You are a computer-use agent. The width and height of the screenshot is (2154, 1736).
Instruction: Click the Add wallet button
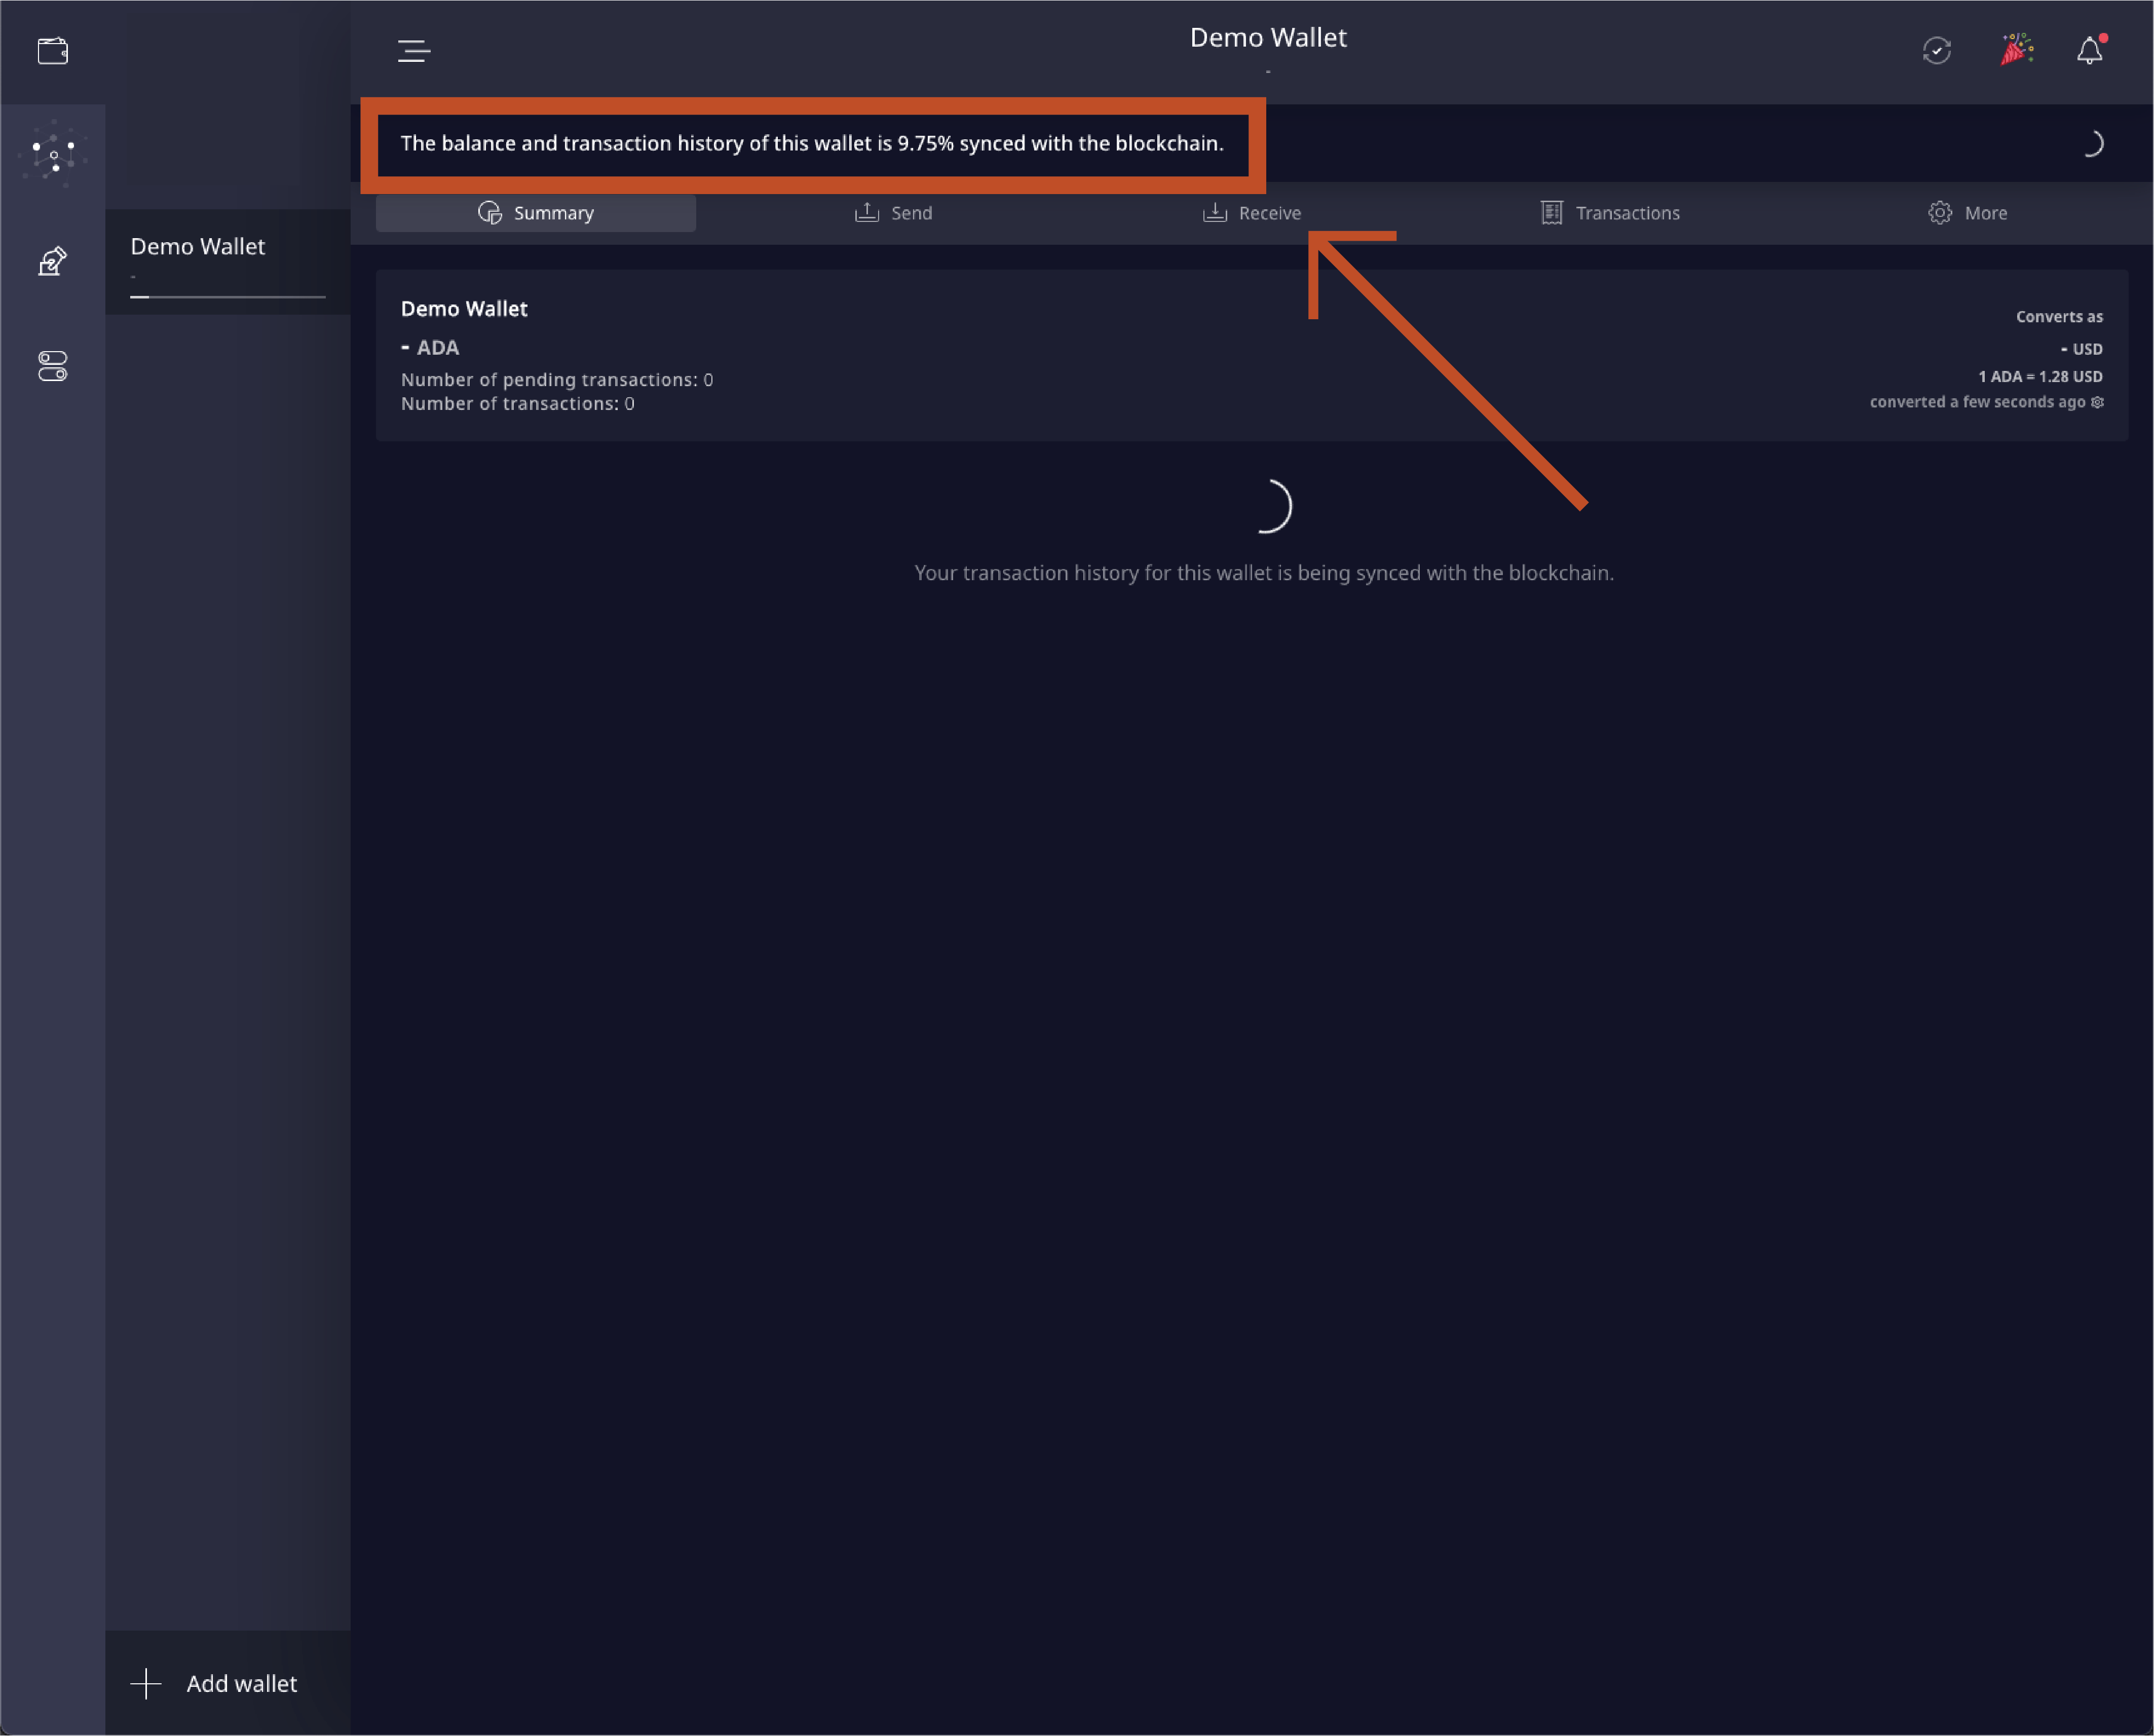coord(228,1683)
